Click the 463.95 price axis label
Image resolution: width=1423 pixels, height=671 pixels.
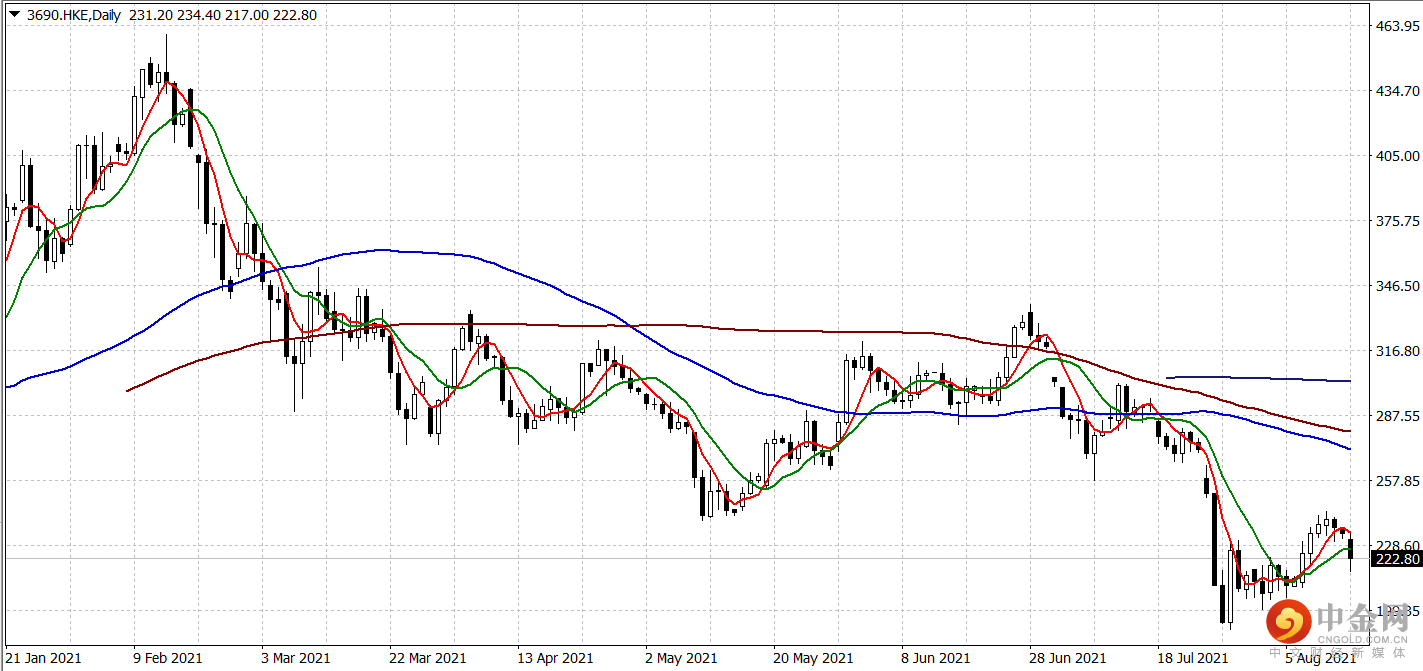click(1398, 26)
